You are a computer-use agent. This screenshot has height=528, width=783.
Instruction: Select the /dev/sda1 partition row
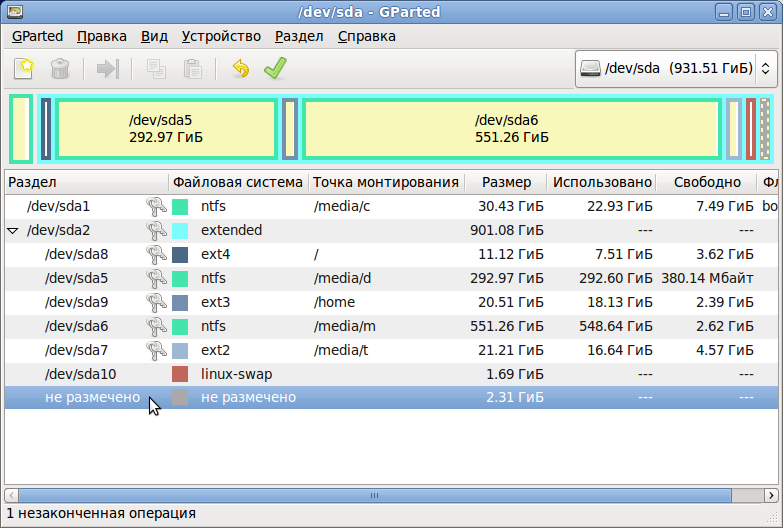click(x=391, y=206)
